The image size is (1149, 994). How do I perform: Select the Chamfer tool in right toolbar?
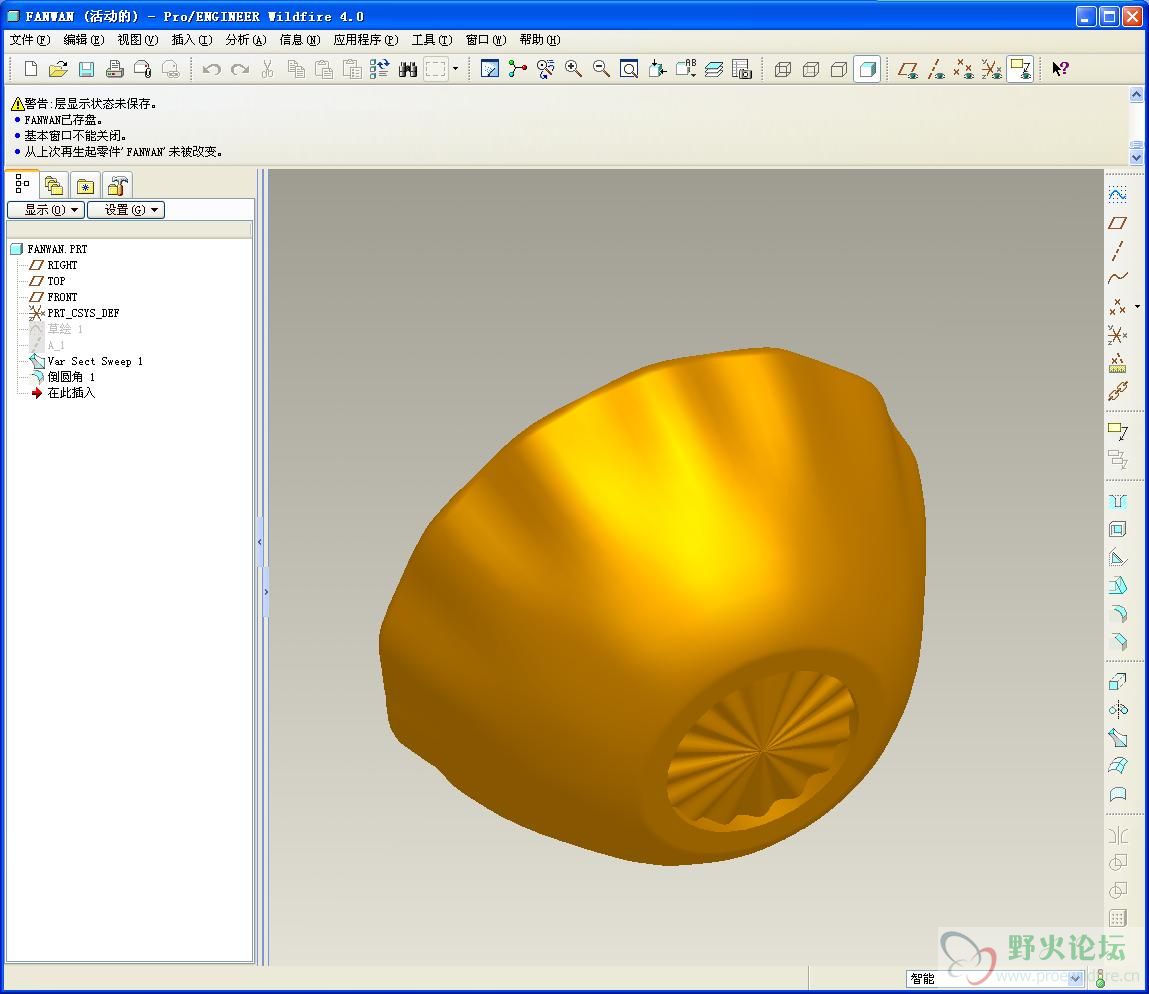(x=1117, y=641)
